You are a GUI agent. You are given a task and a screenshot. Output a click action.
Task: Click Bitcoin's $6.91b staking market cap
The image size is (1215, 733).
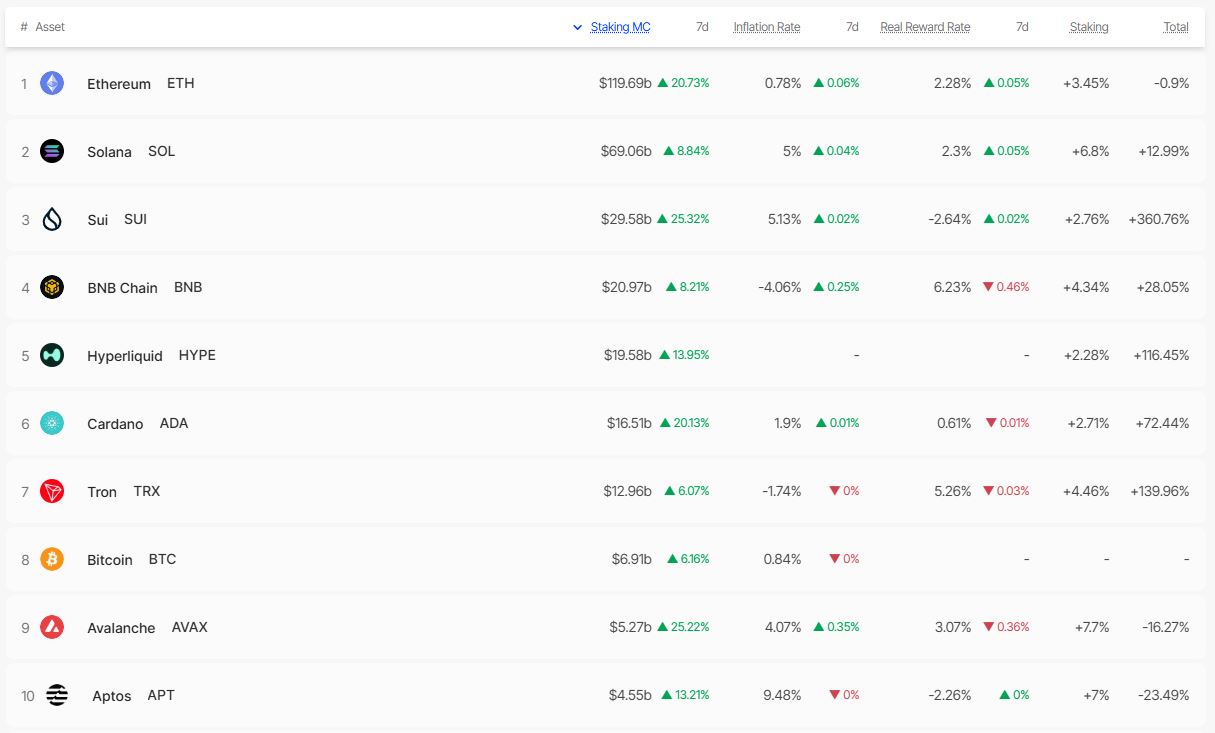632,559
